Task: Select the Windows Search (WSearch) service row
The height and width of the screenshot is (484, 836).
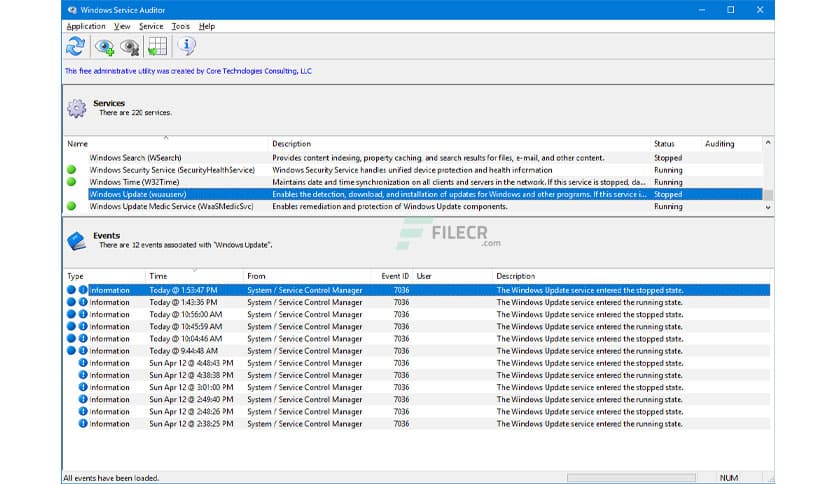Action: point(414,158)
